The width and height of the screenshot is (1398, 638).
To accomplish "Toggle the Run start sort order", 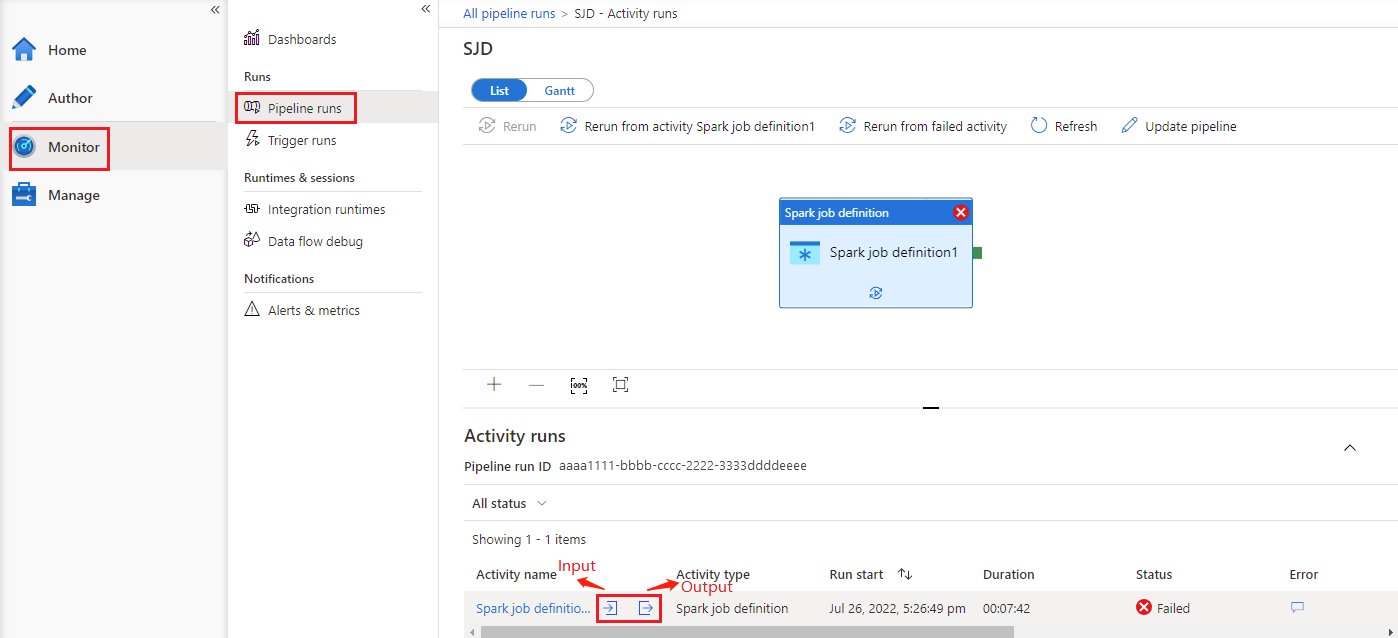I will coord(904,574).
